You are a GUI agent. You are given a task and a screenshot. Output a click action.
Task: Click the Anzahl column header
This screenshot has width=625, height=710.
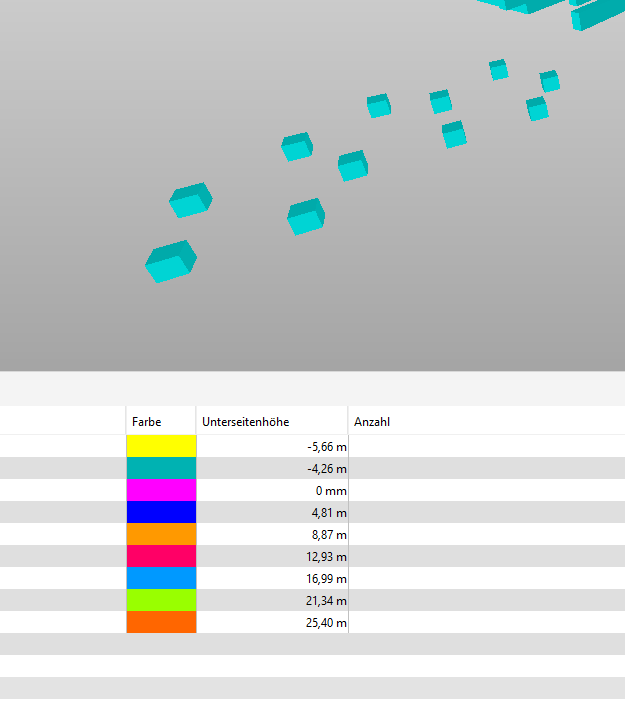click(486, 421)
